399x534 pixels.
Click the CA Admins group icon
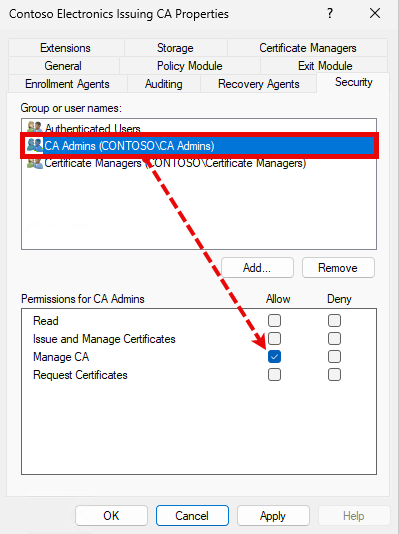coord(34,145)
